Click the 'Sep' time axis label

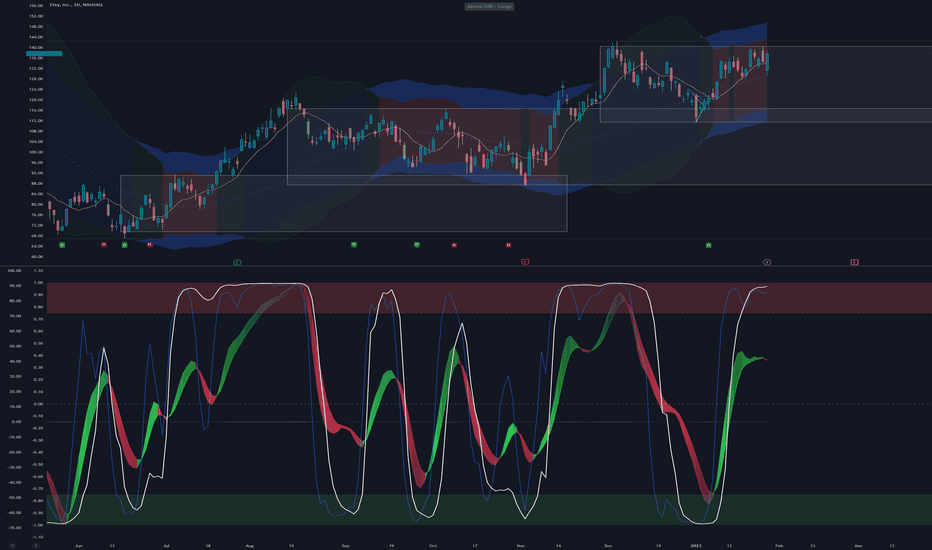click(x=345, y=545)
